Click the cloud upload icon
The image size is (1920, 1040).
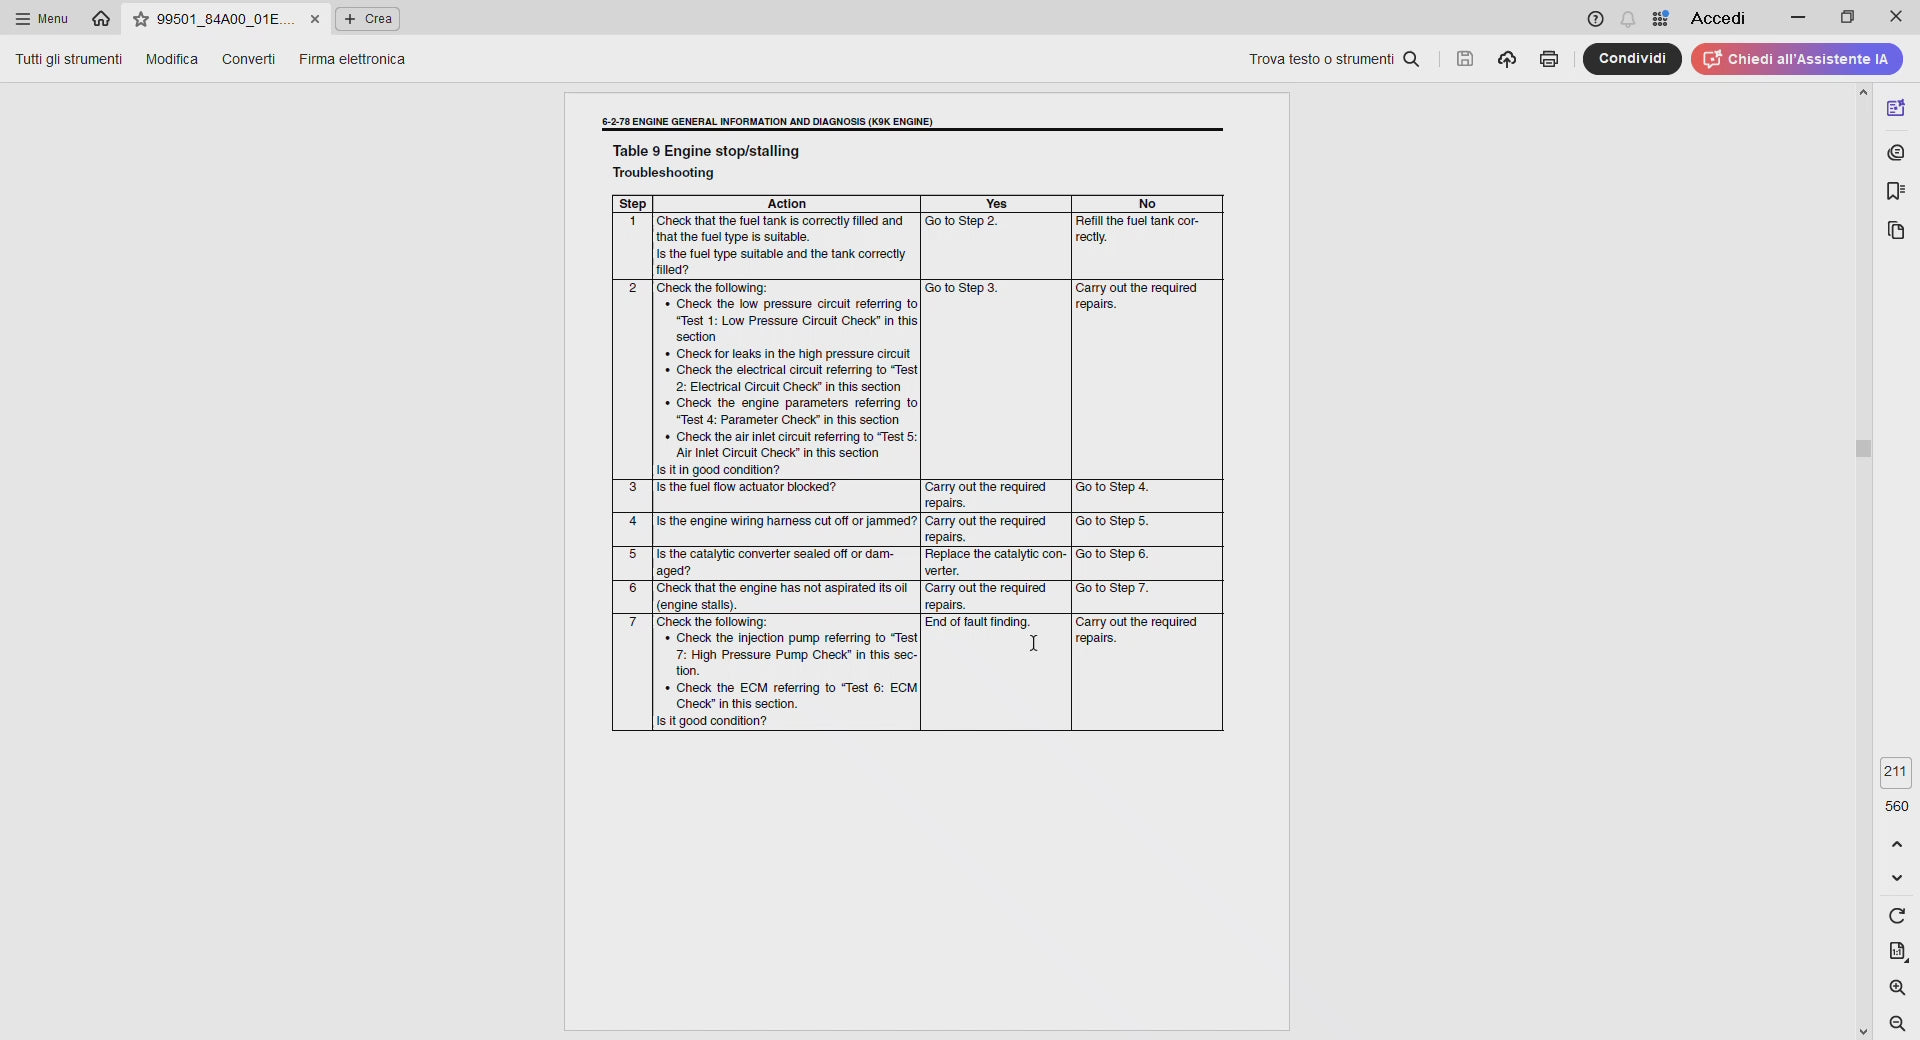click(1507, 59)
